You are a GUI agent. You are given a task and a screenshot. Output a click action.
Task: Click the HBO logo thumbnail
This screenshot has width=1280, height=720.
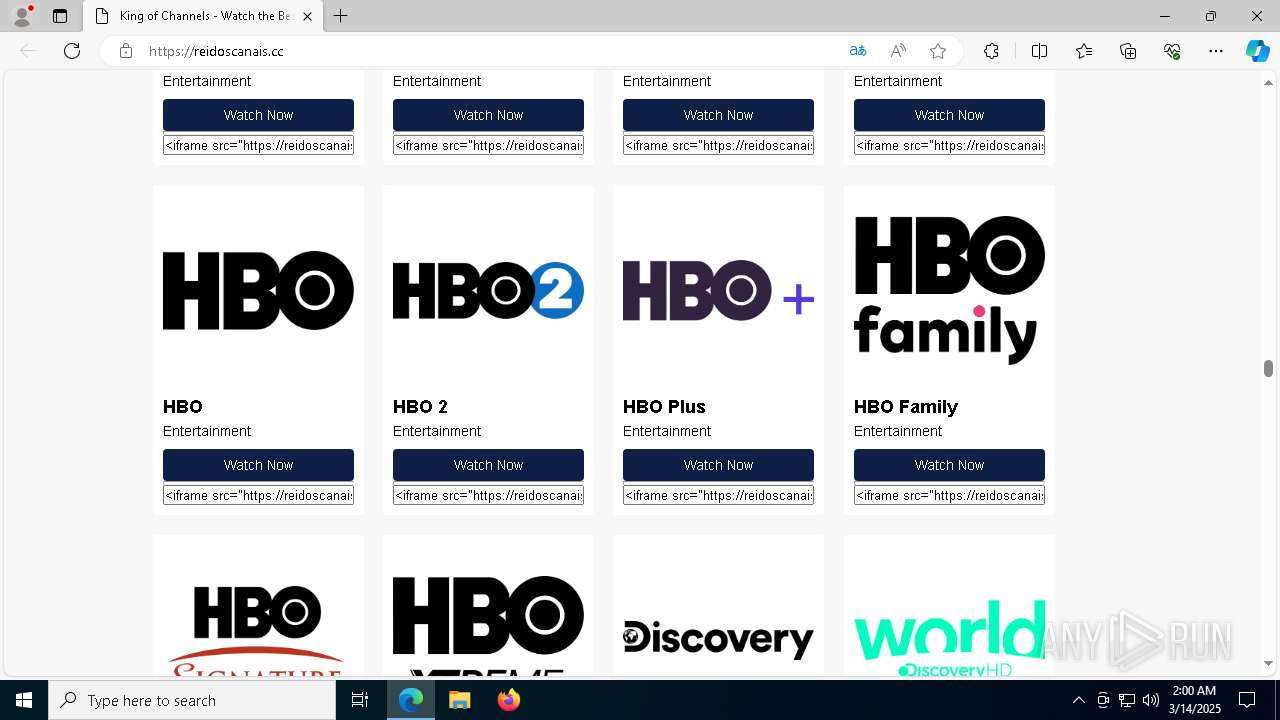[258, 290]
